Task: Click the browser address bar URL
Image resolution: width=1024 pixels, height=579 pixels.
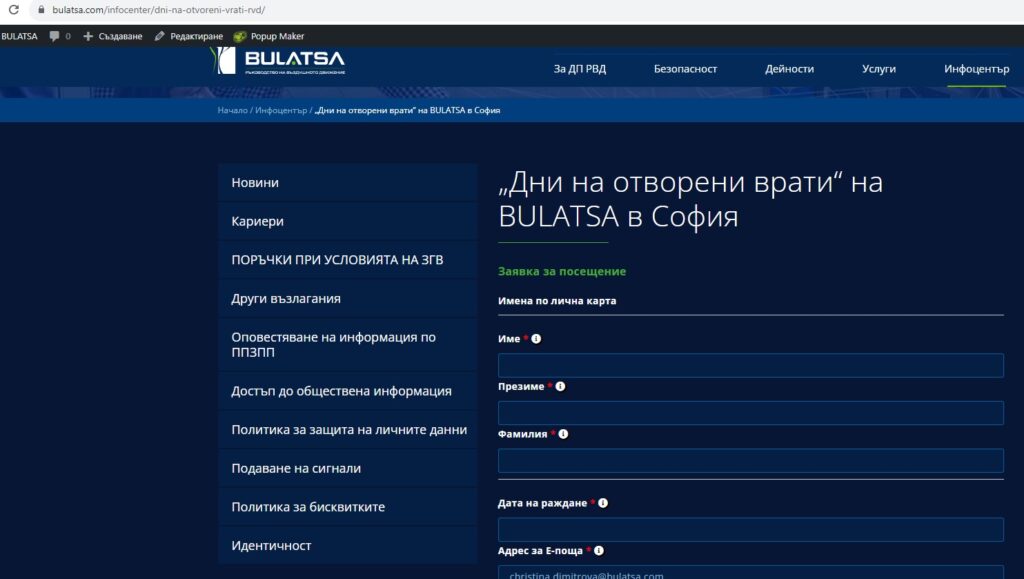Action: (159, 10)
